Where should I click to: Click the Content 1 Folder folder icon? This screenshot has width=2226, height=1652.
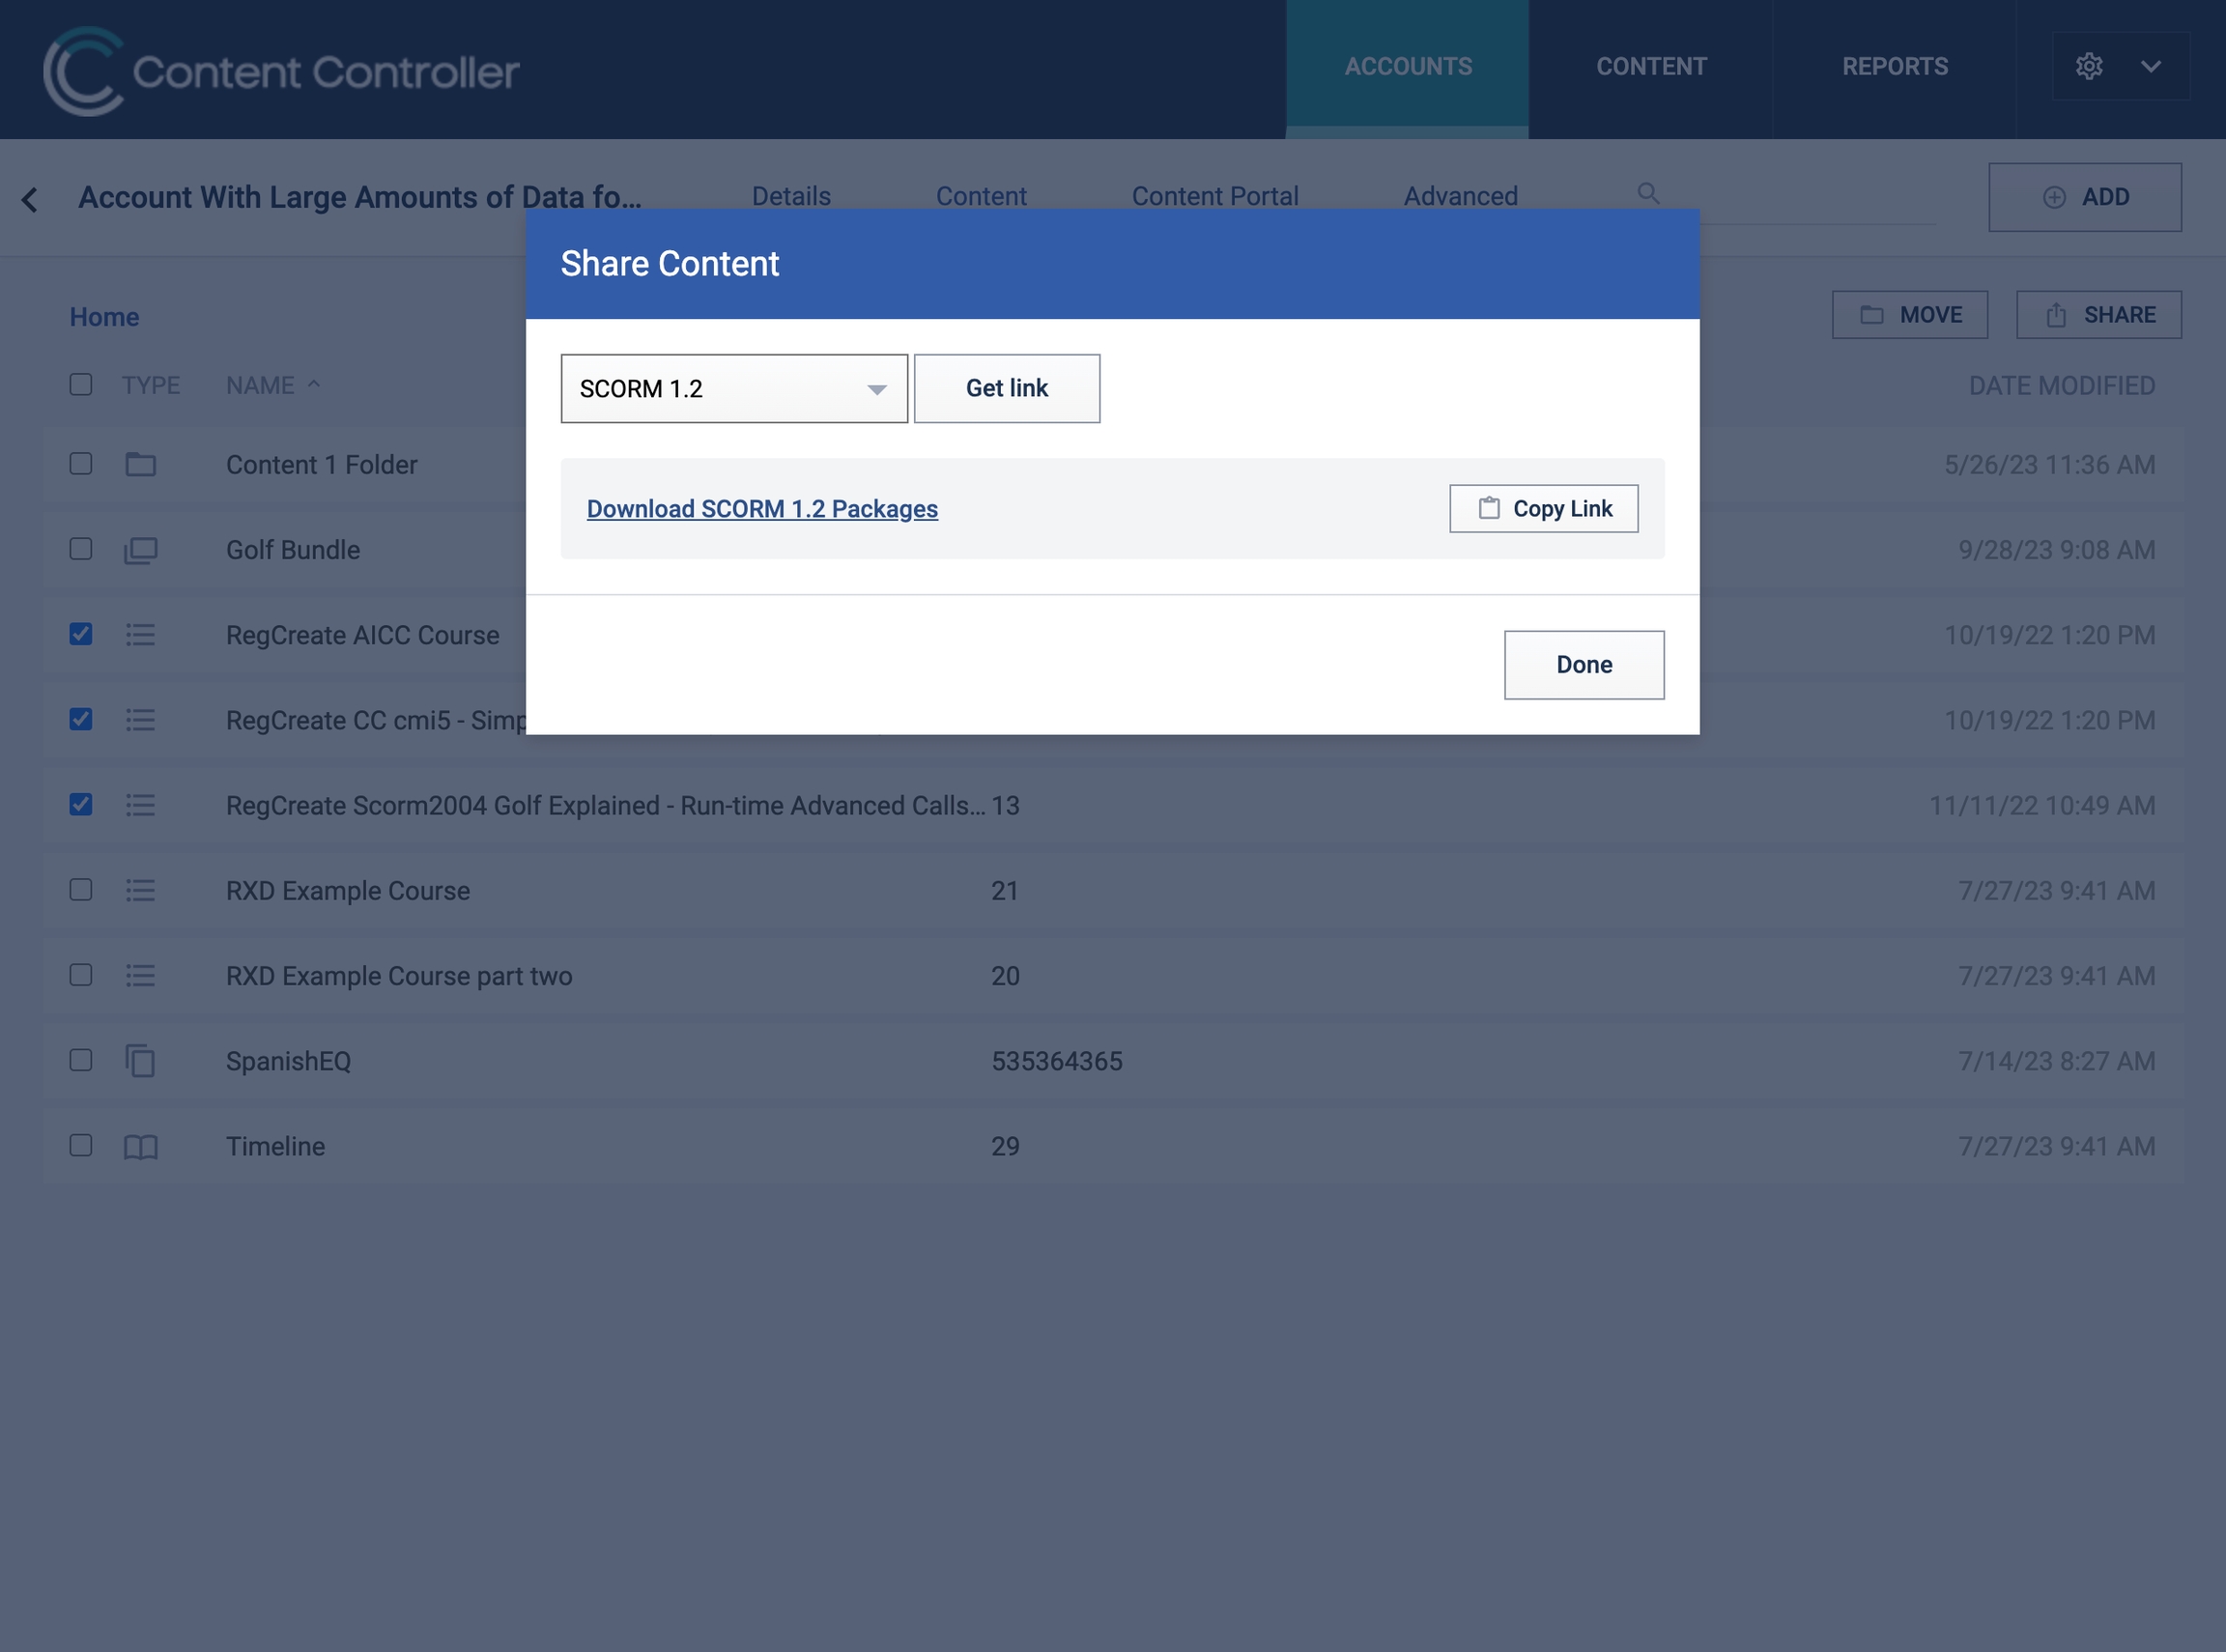(x=140, y=464)
